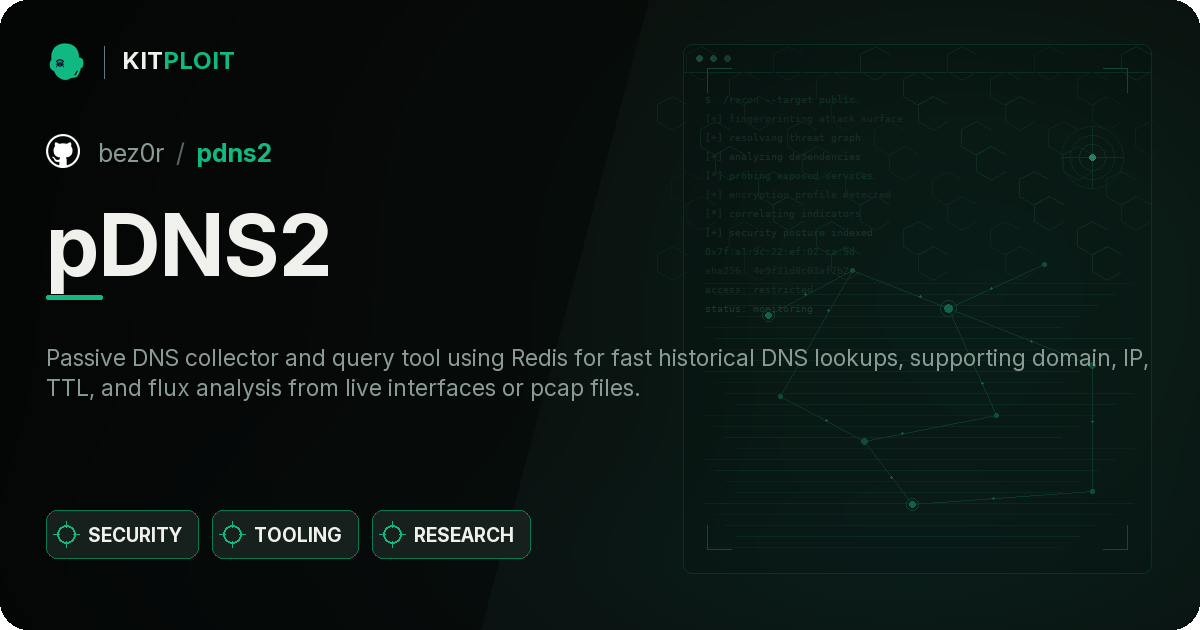Click the 'status: monitoring' terminal line
The height and width of the screenshot is (630, 1200).
[759, 309]
